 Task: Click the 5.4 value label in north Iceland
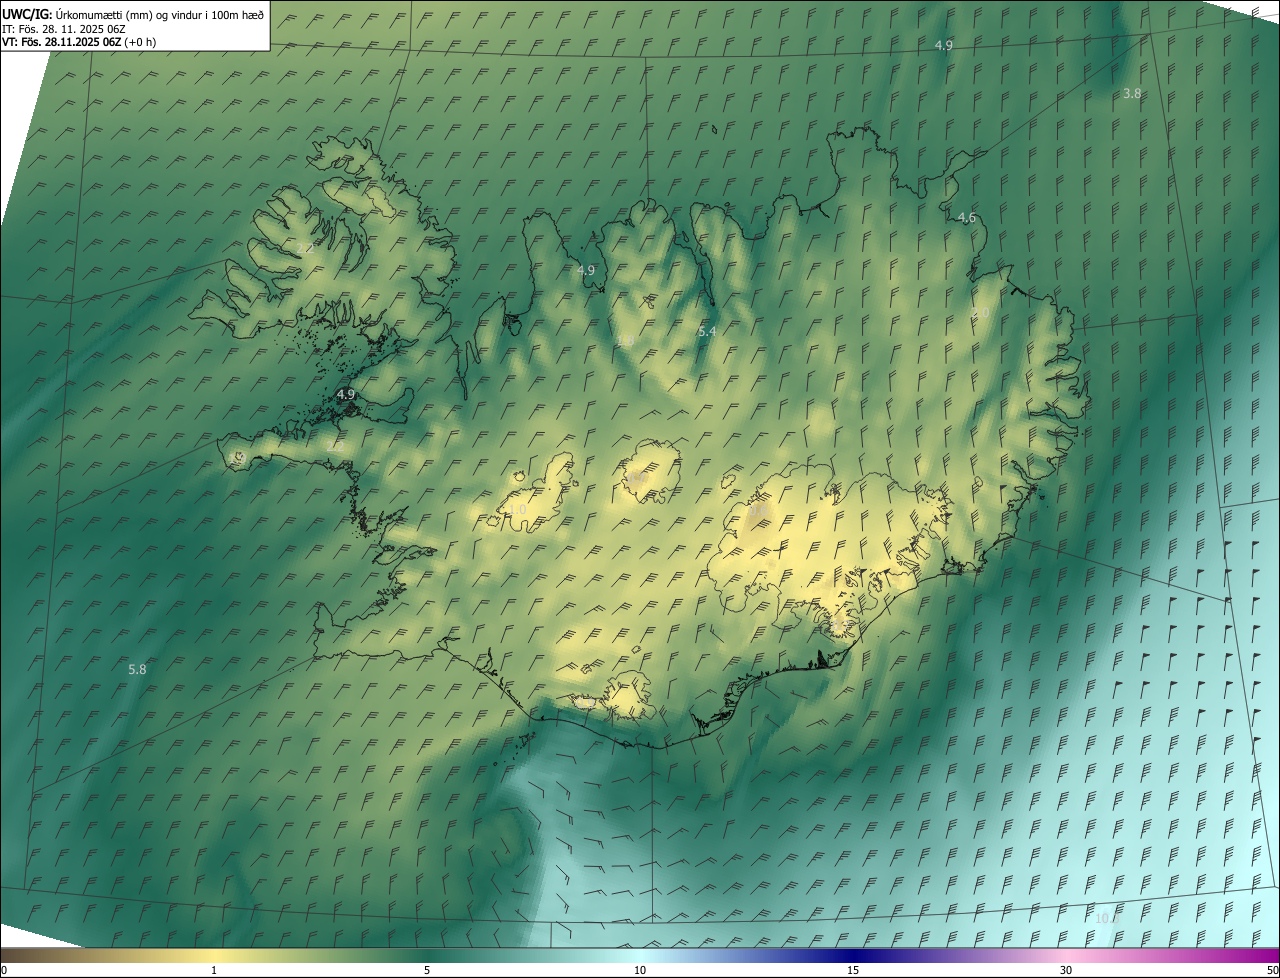coord(707,331)
